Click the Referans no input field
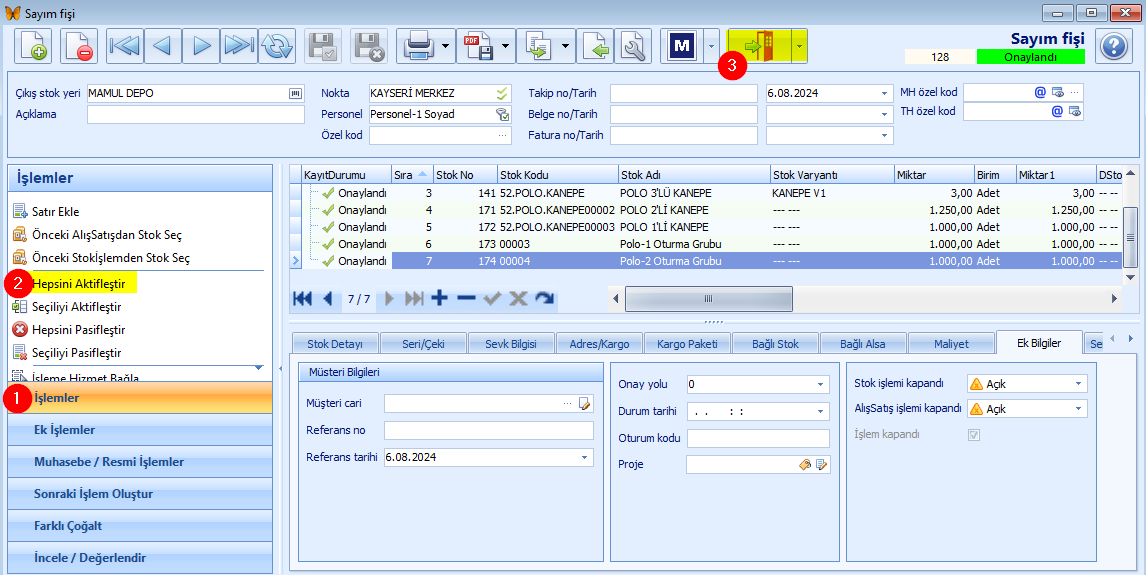Screen dimensions: 1146x575 pos(489,430)
